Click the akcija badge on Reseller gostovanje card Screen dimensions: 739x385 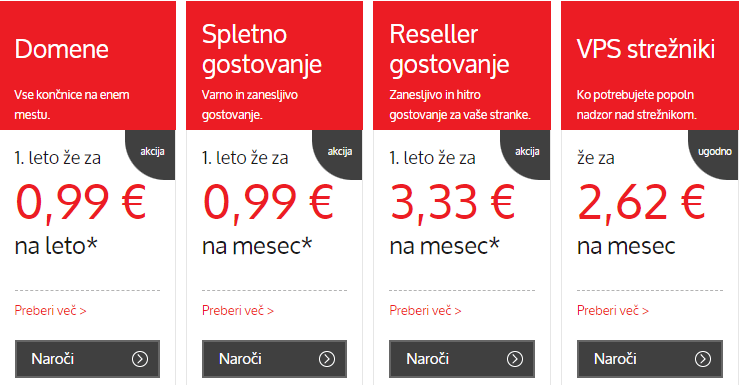tap(527, 152)
